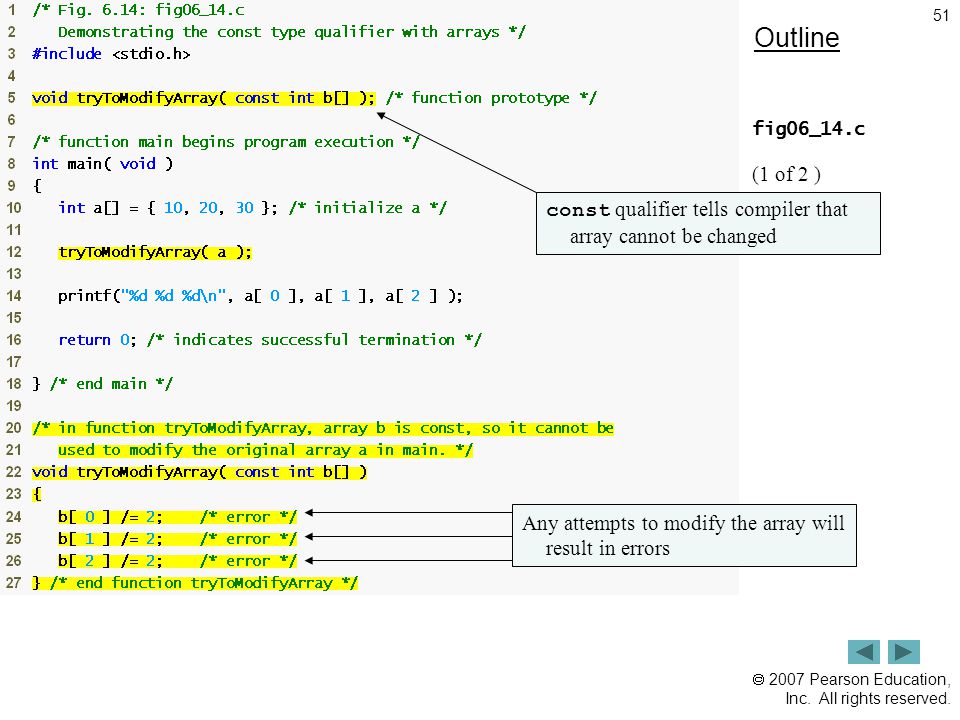Click the 'Fig. 6.14: fig06_14.c' comment on line 1
960x720 pixels.
coord(139,10)
